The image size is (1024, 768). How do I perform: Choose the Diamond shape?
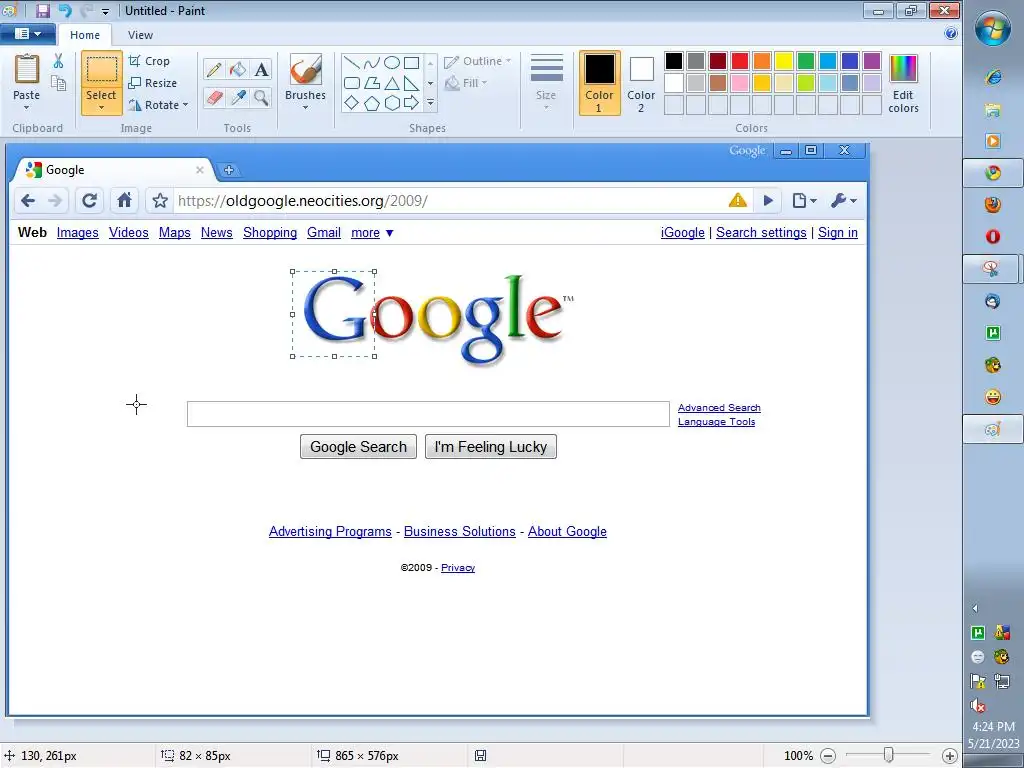click(351, 103)
